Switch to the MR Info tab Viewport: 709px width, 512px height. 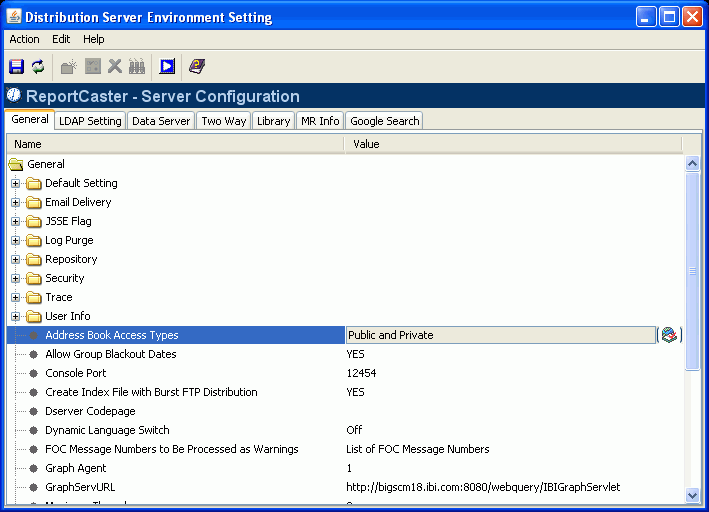(320, 121)
